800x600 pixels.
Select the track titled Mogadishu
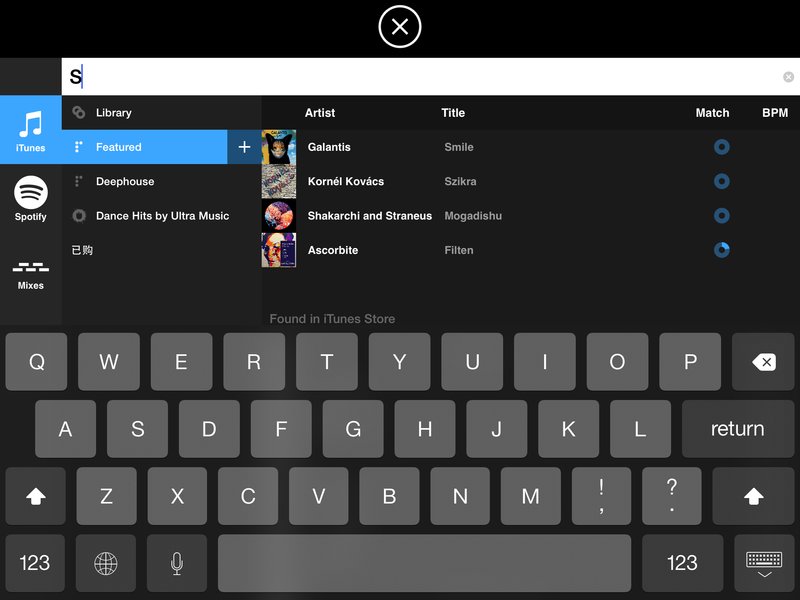coord(473,216)
